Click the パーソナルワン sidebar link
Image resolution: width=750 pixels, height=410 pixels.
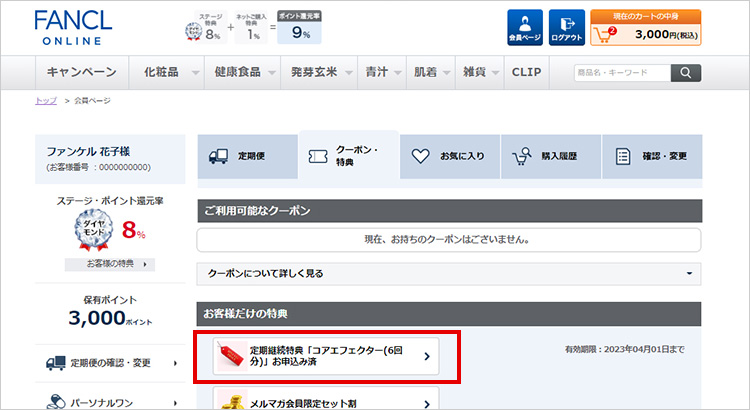click(x=110, y=402)
